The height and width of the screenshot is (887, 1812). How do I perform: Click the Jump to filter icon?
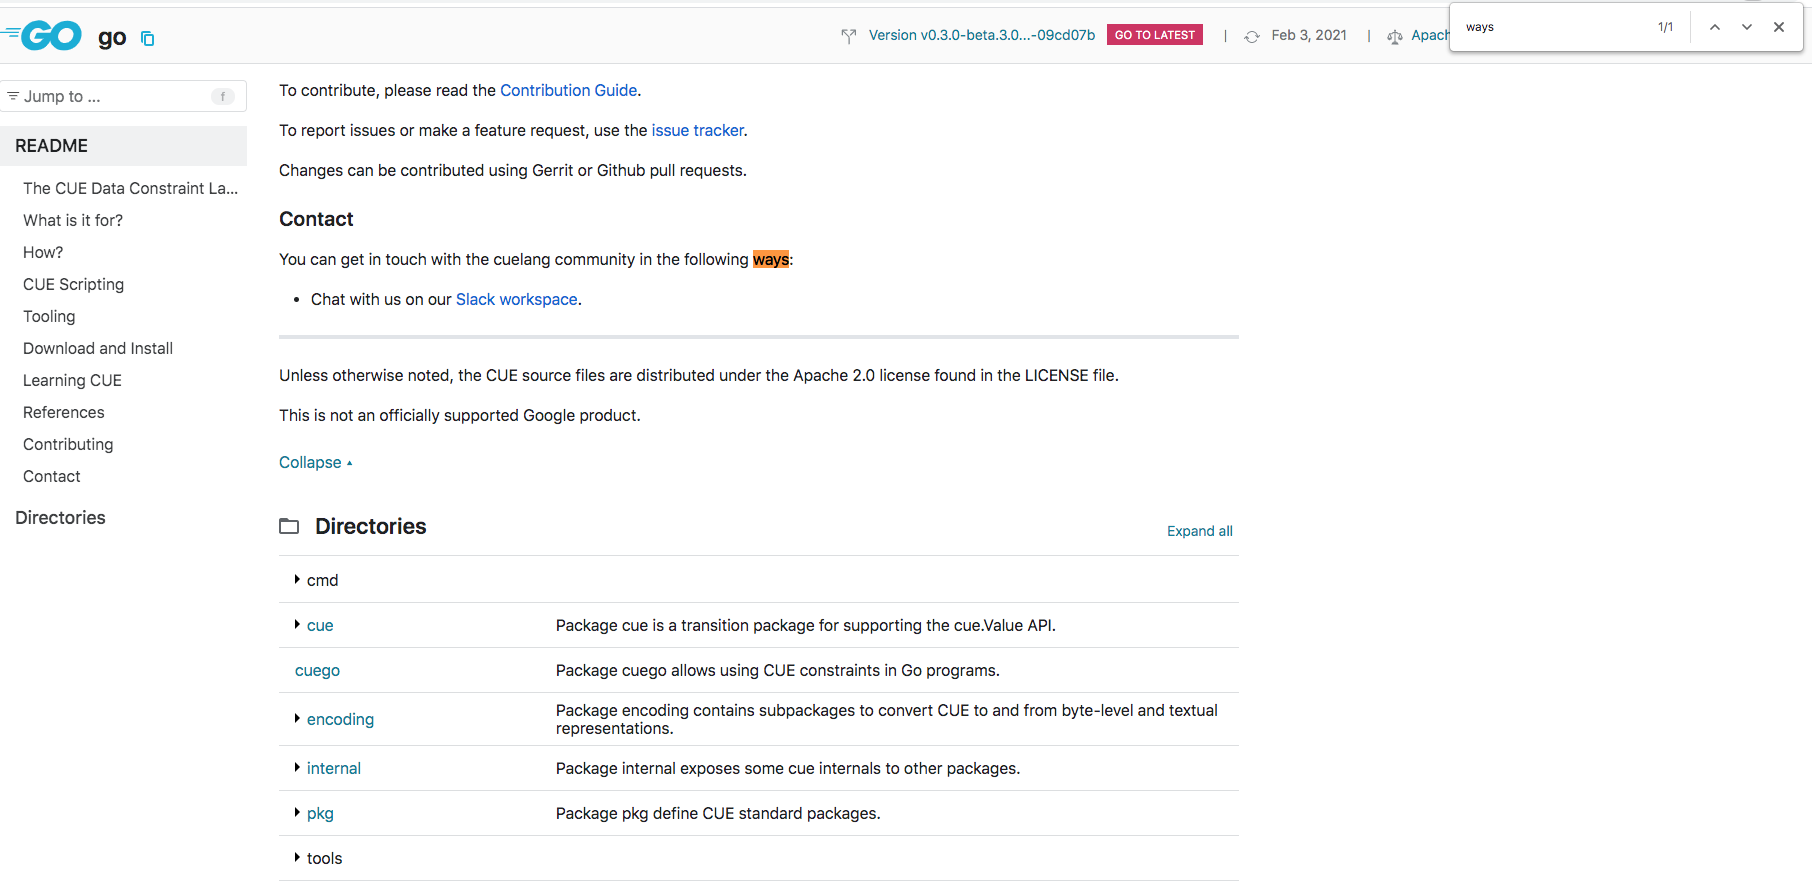13,96
